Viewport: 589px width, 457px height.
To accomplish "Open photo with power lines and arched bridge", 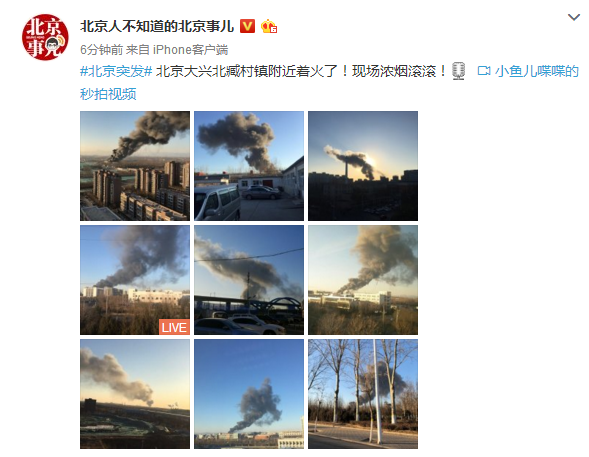I will [249, 280].
